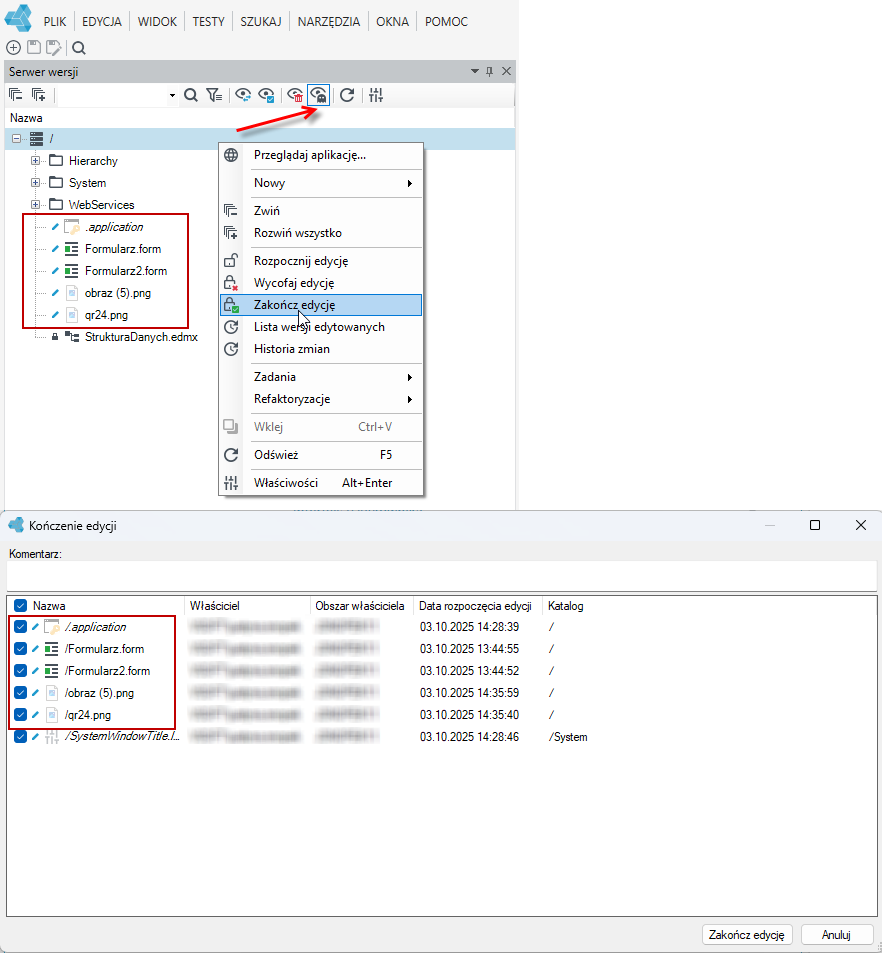Select Wycofaj edycję in the context menu
The width and height of the screenshot is (882, 953).
(321, 283)
